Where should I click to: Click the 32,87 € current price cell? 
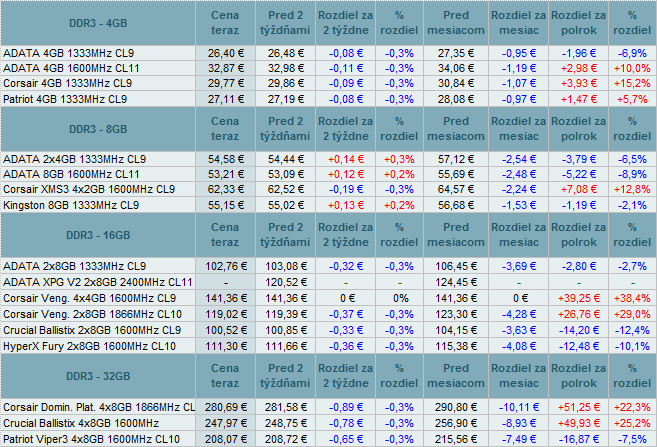226,68
